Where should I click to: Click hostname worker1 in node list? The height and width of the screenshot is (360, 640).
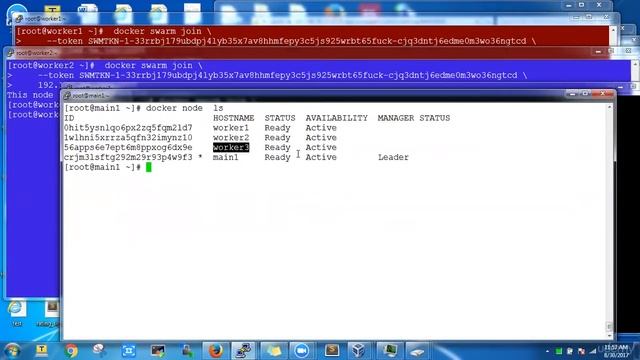click(231, 128)
